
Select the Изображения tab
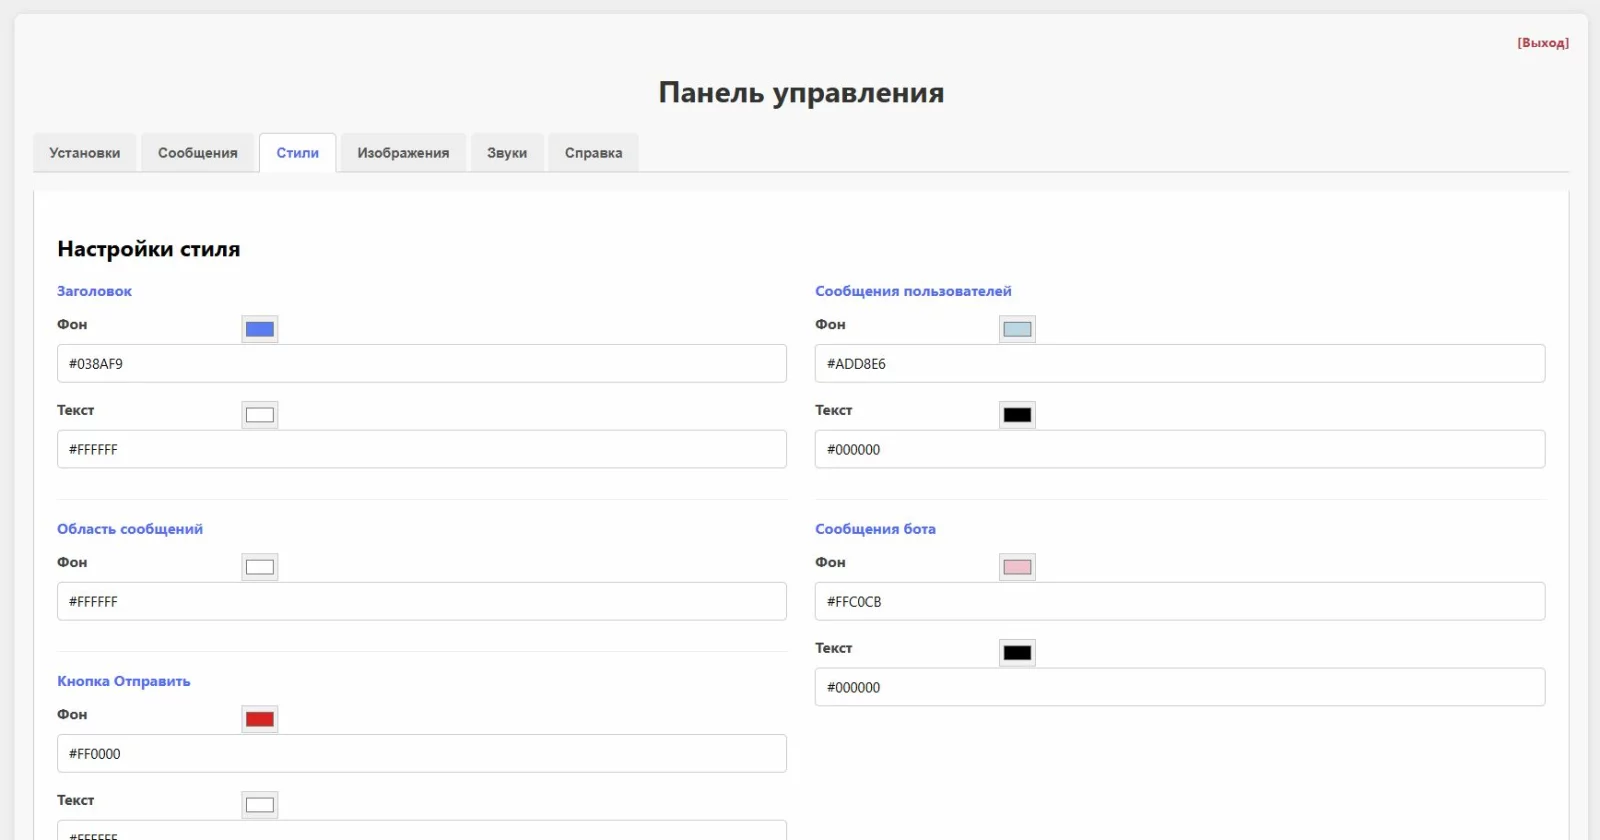403,153
